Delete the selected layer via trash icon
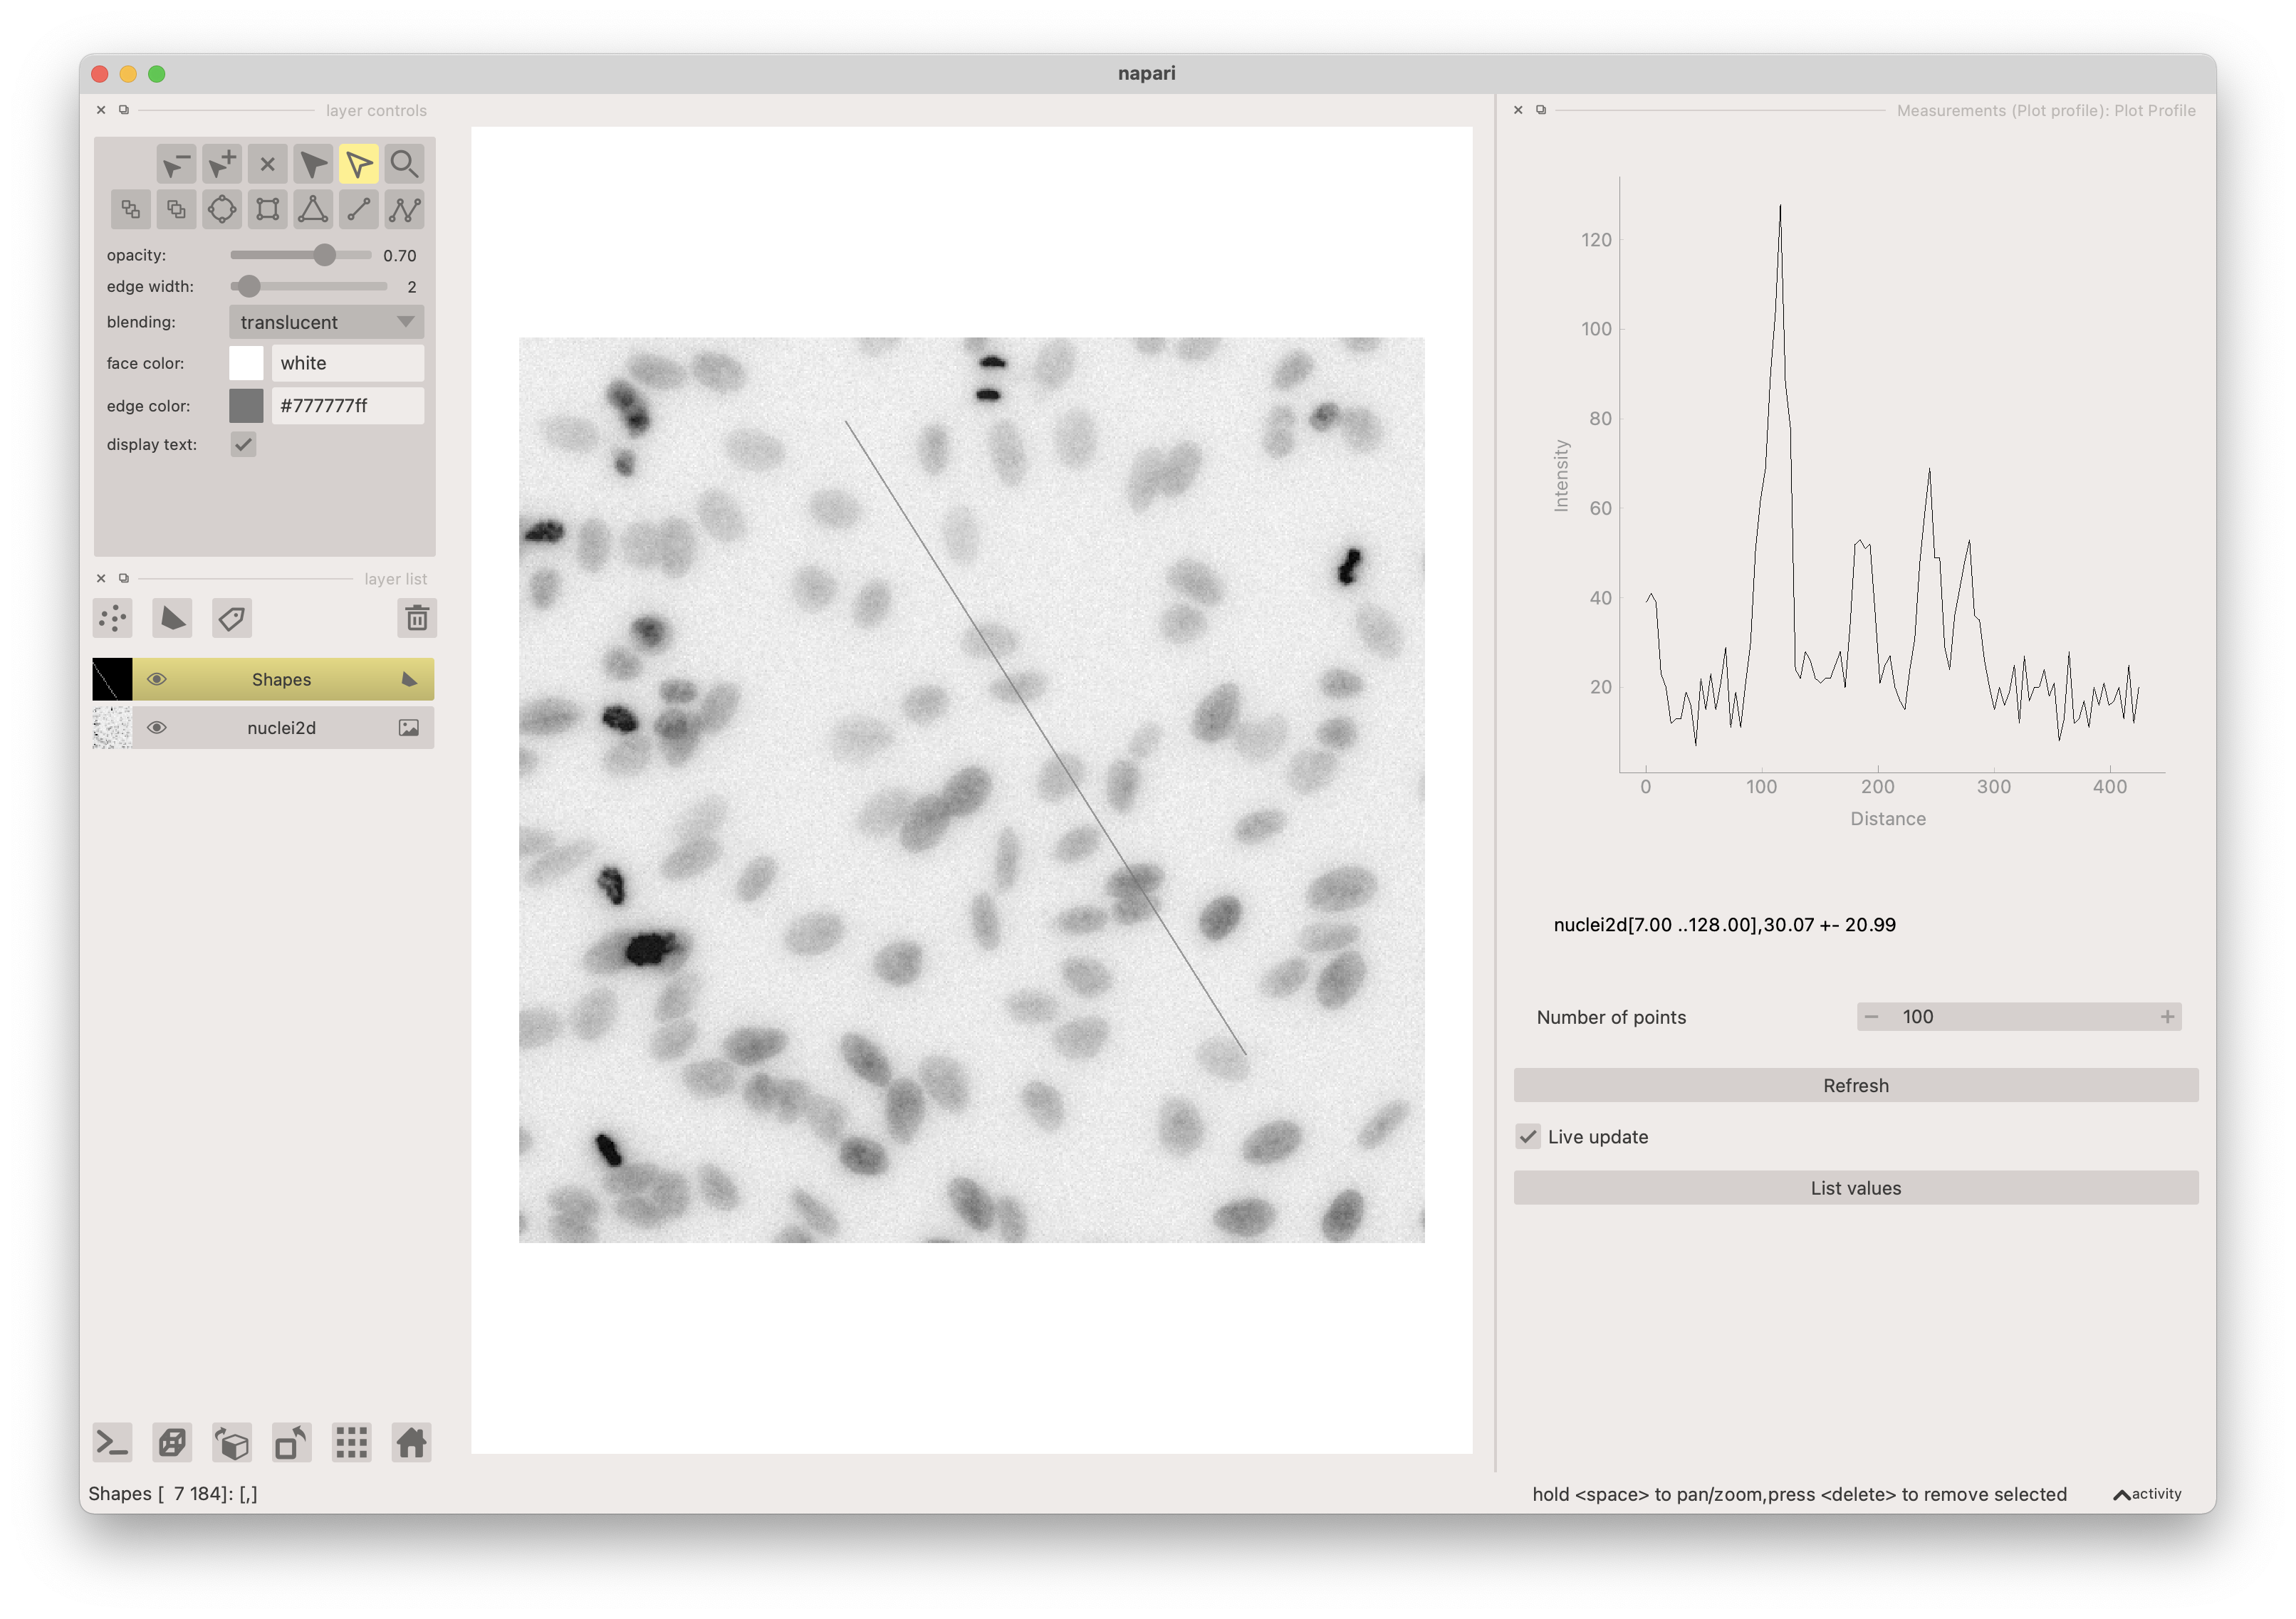2296x1619 pixels. 417,618
